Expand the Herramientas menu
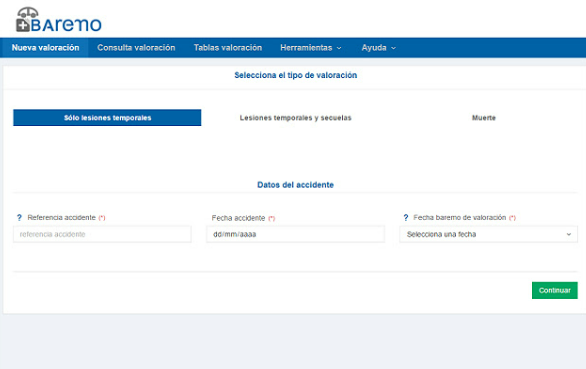The width and height of the screenshot is (586, 369). coord(311,48)
